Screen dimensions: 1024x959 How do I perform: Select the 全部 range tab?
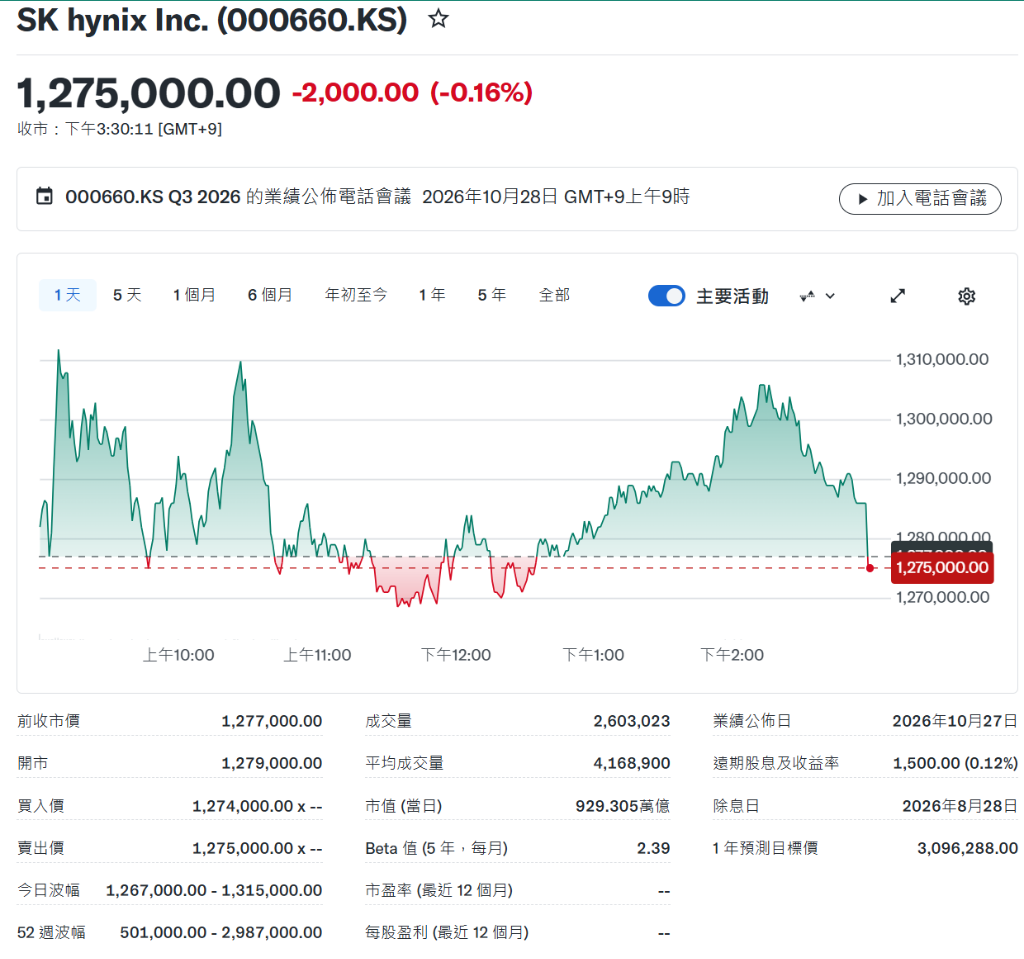pos(554,295)
